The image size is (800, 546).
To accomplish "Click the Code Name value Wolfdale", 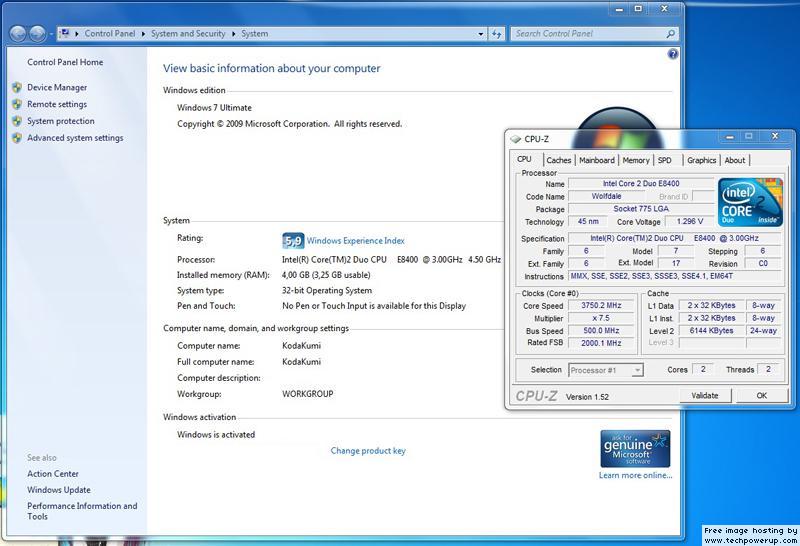I will pos(606,196).
